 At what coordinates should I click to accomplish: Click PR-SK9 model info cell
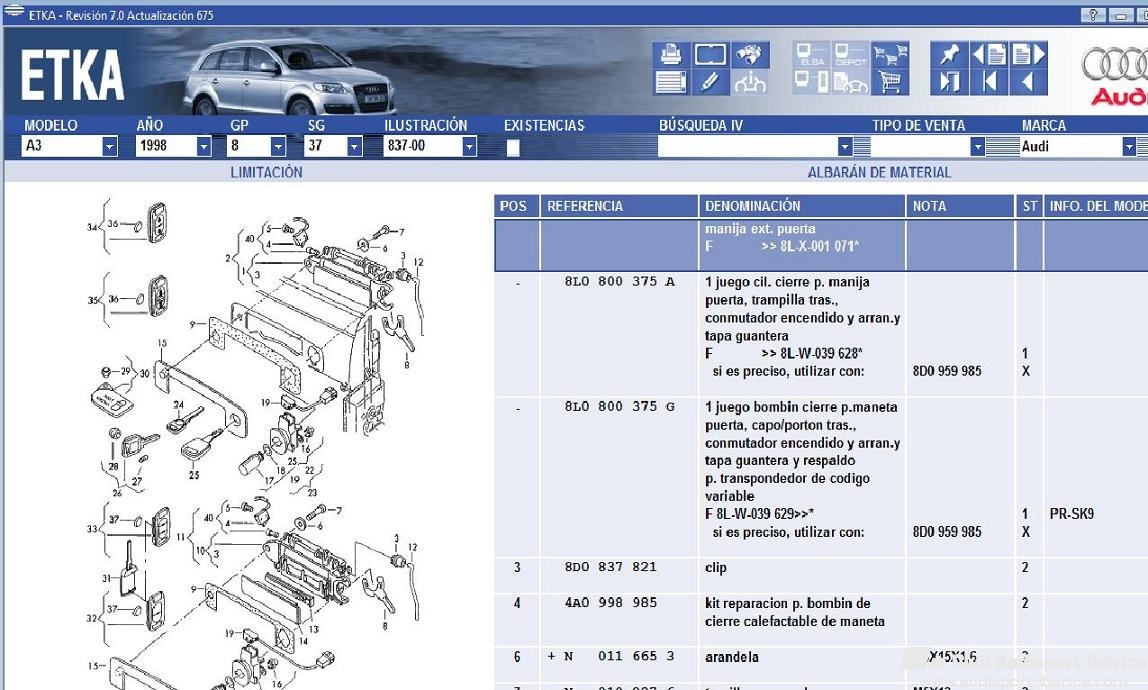click(1071, 514)
